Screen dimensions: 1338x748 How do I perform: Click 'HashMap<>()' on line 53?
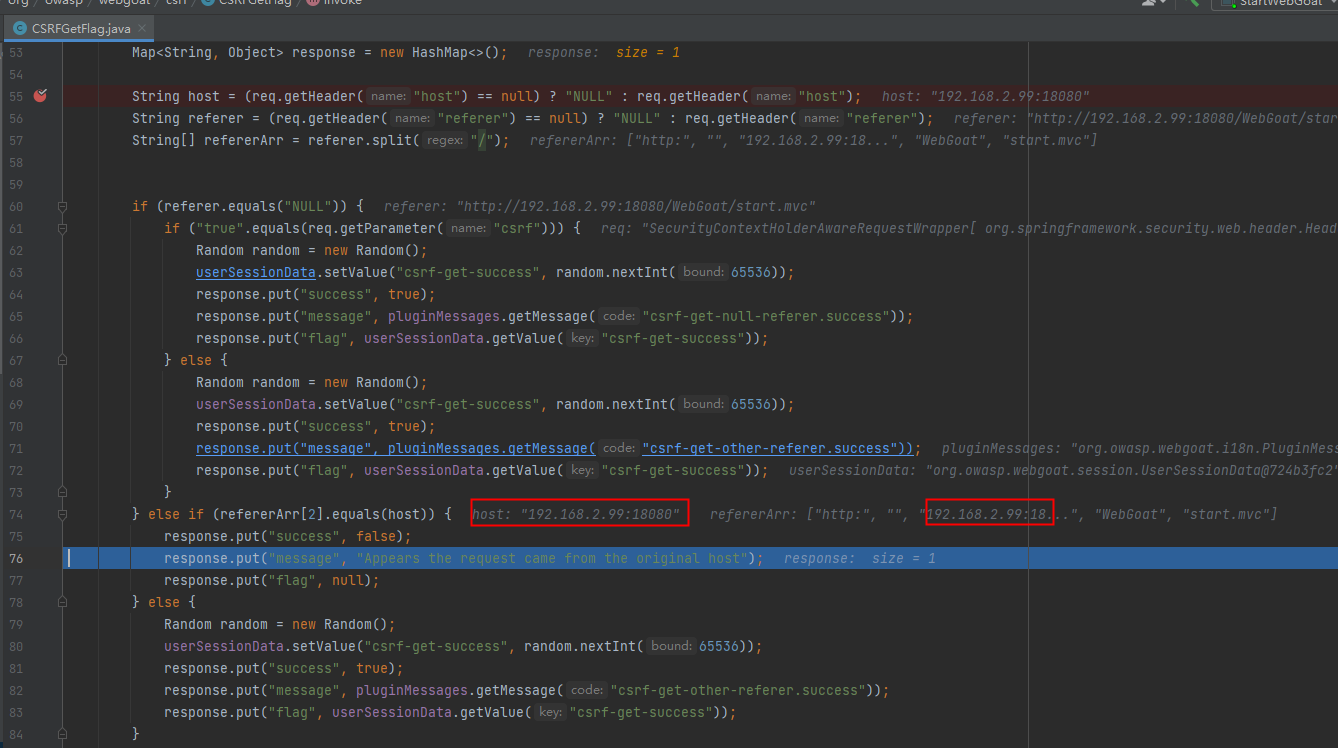[x=458, y=52]
